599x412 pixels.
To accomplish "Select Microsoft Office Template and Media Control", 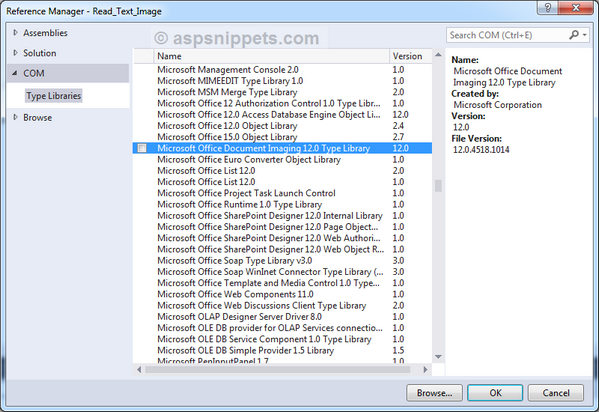I will click(282, 283).
